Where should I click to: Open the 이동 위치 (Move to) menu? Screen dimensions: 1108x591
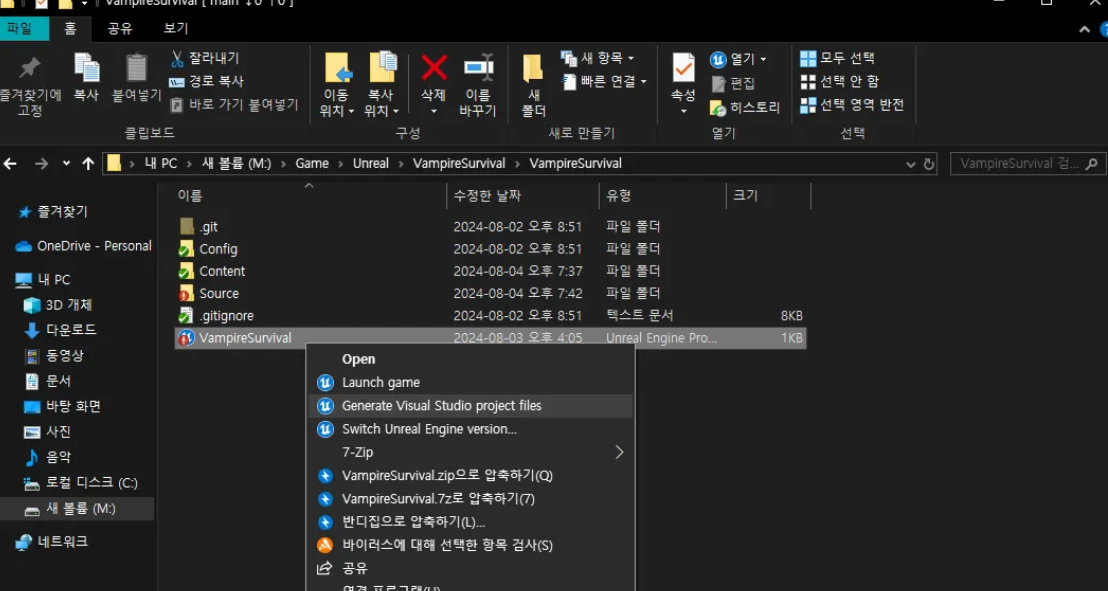click(x=338, y=86)
